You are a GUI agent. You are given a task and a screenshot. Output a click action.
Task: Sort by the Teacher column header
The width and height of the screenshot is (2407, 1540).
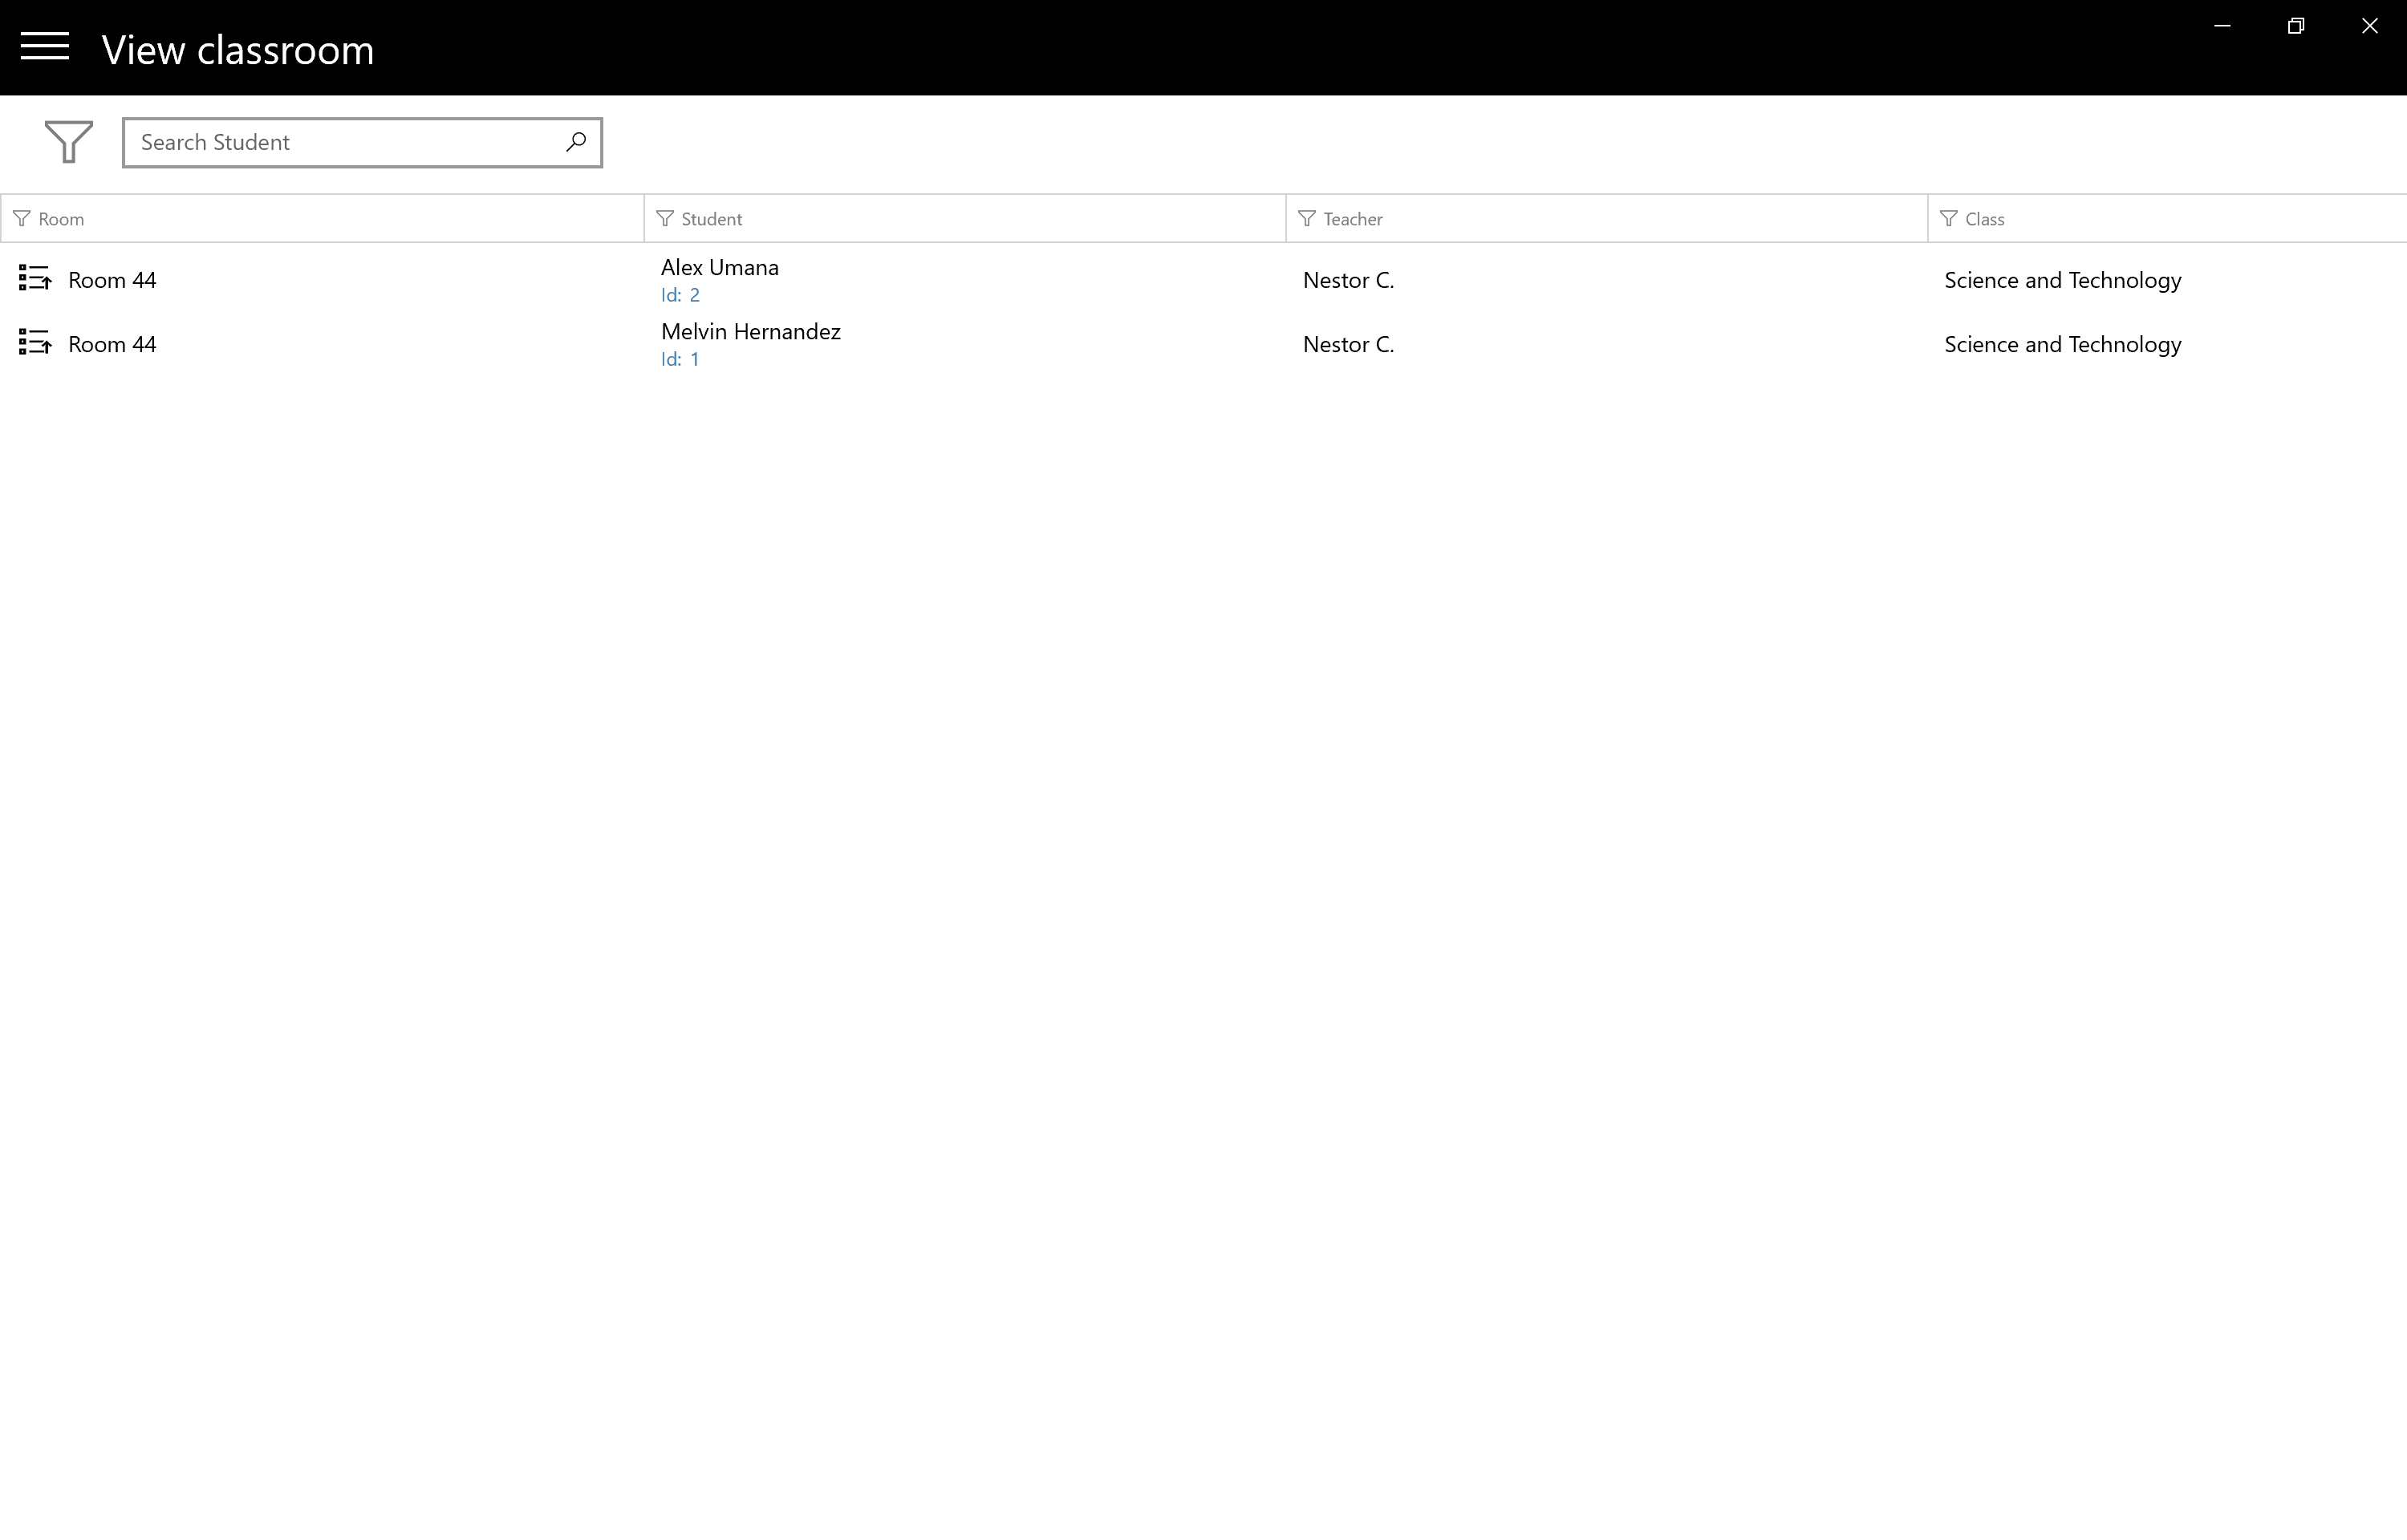(1353, 219)
